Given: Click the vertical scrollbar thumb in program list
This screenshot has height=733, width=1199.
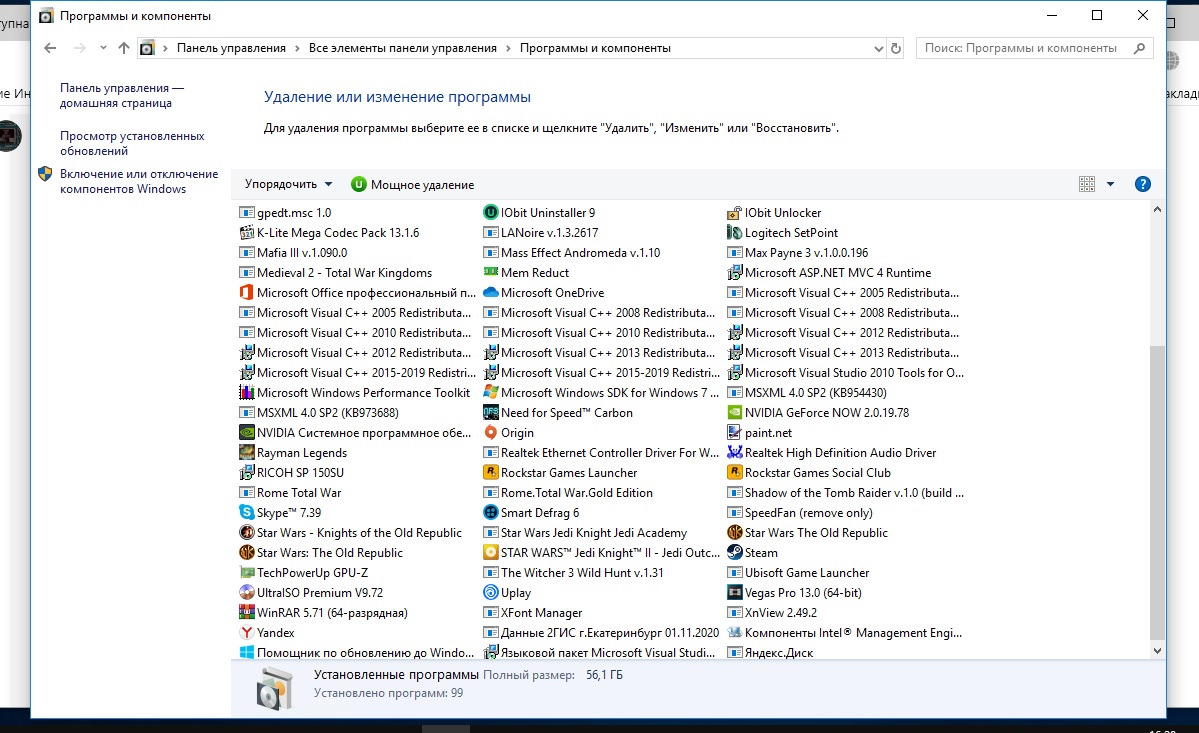Looking at the screenshot, I should tap(1157, 491).
